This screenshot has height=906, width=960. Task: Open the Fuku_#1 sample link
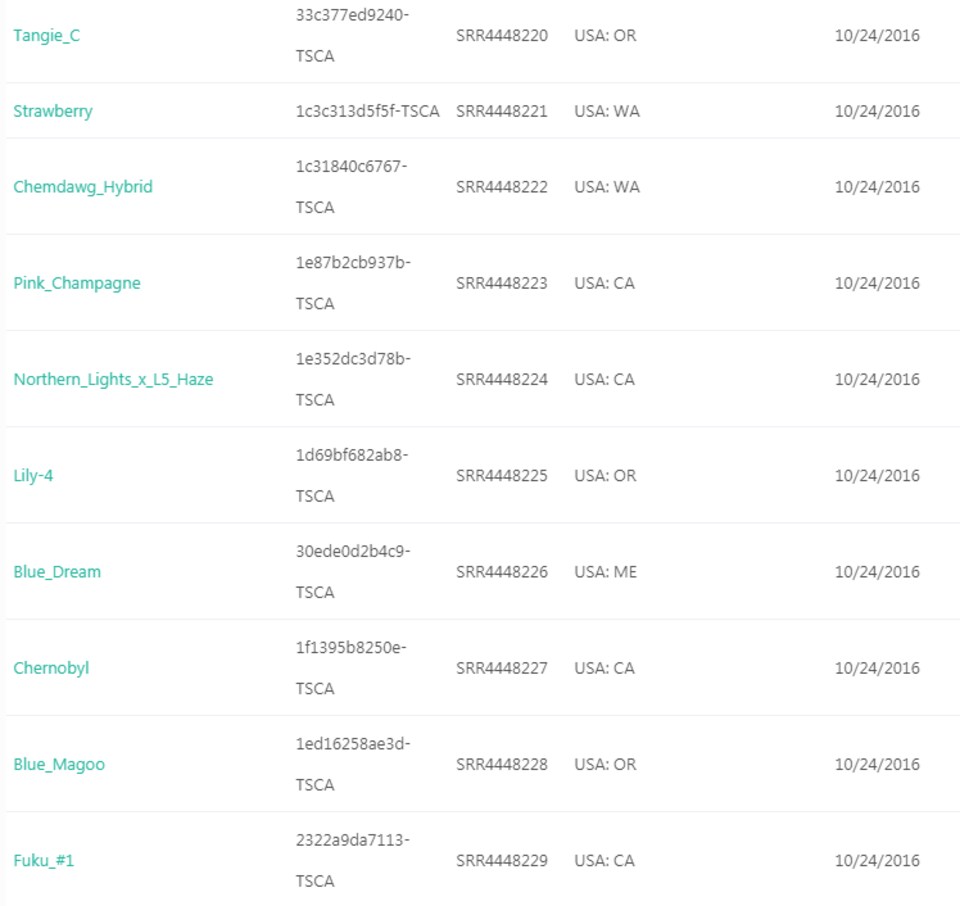point(45,860)
